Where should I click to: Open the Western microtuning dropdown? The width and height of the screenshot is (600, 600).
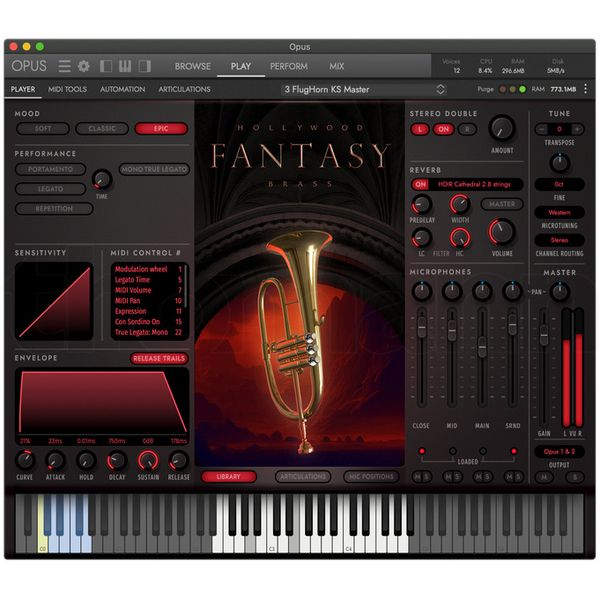[559, 212]
